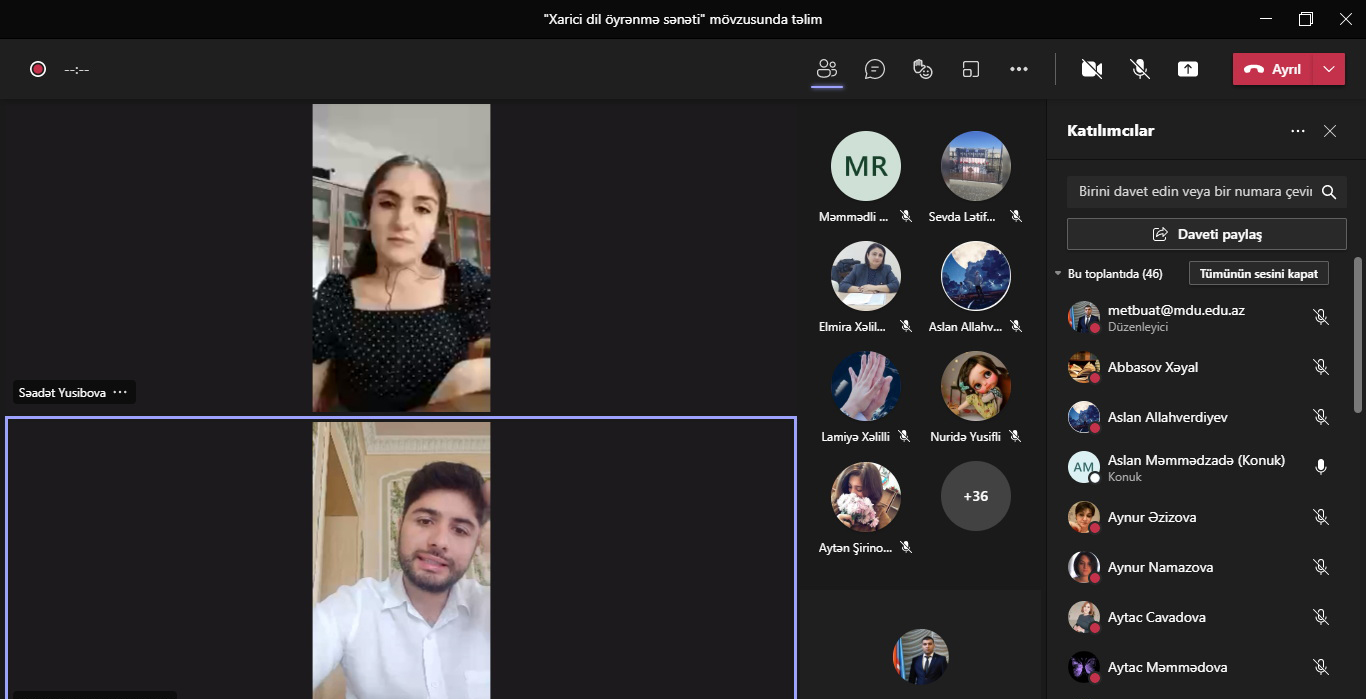Unmute your microphone in toolbar
Image resolution: width=1366 pixels, height=699 pixels.
pyautogui.click(x=1139, y=69)
